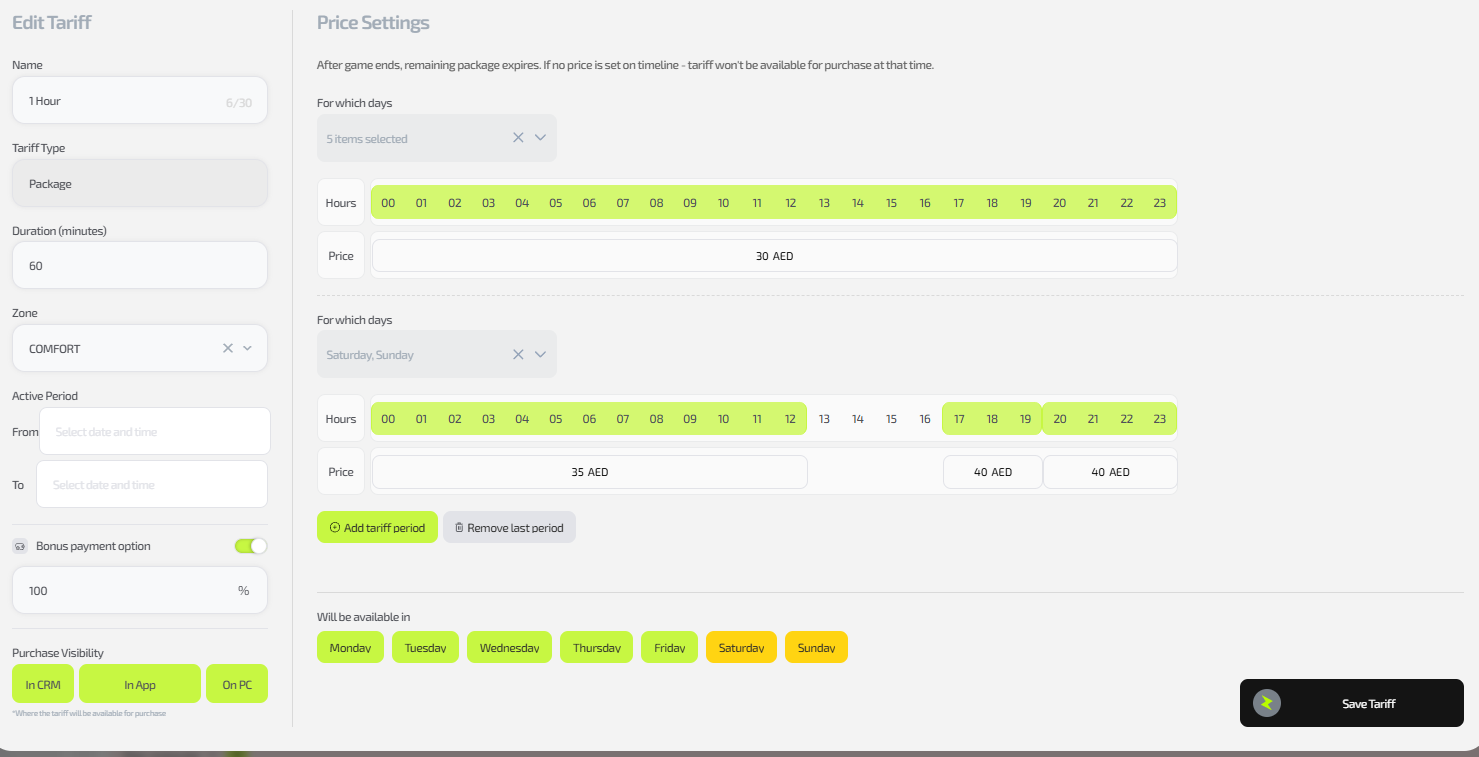Click the Active Period From date field
This screenshot has height=757, width=1479.
point(155,432)
